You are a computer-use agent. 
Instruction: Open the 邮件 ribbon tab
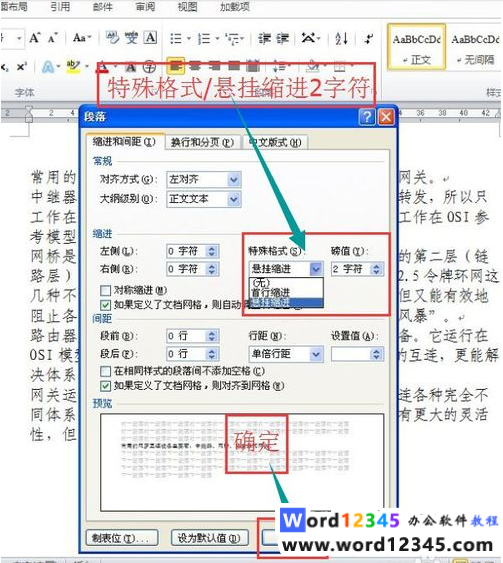point(103,6)
